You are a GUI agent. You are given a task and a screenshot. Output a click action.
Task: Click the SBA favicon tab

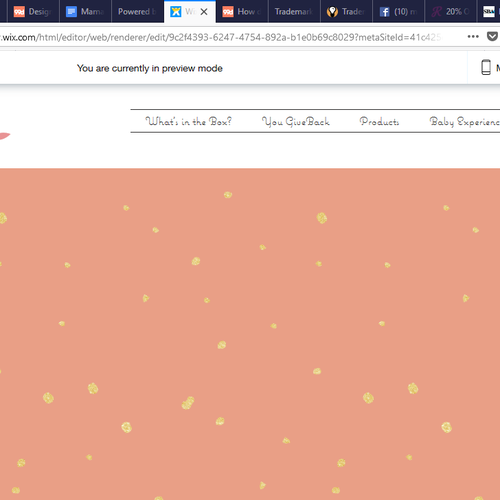pos(489,12)
